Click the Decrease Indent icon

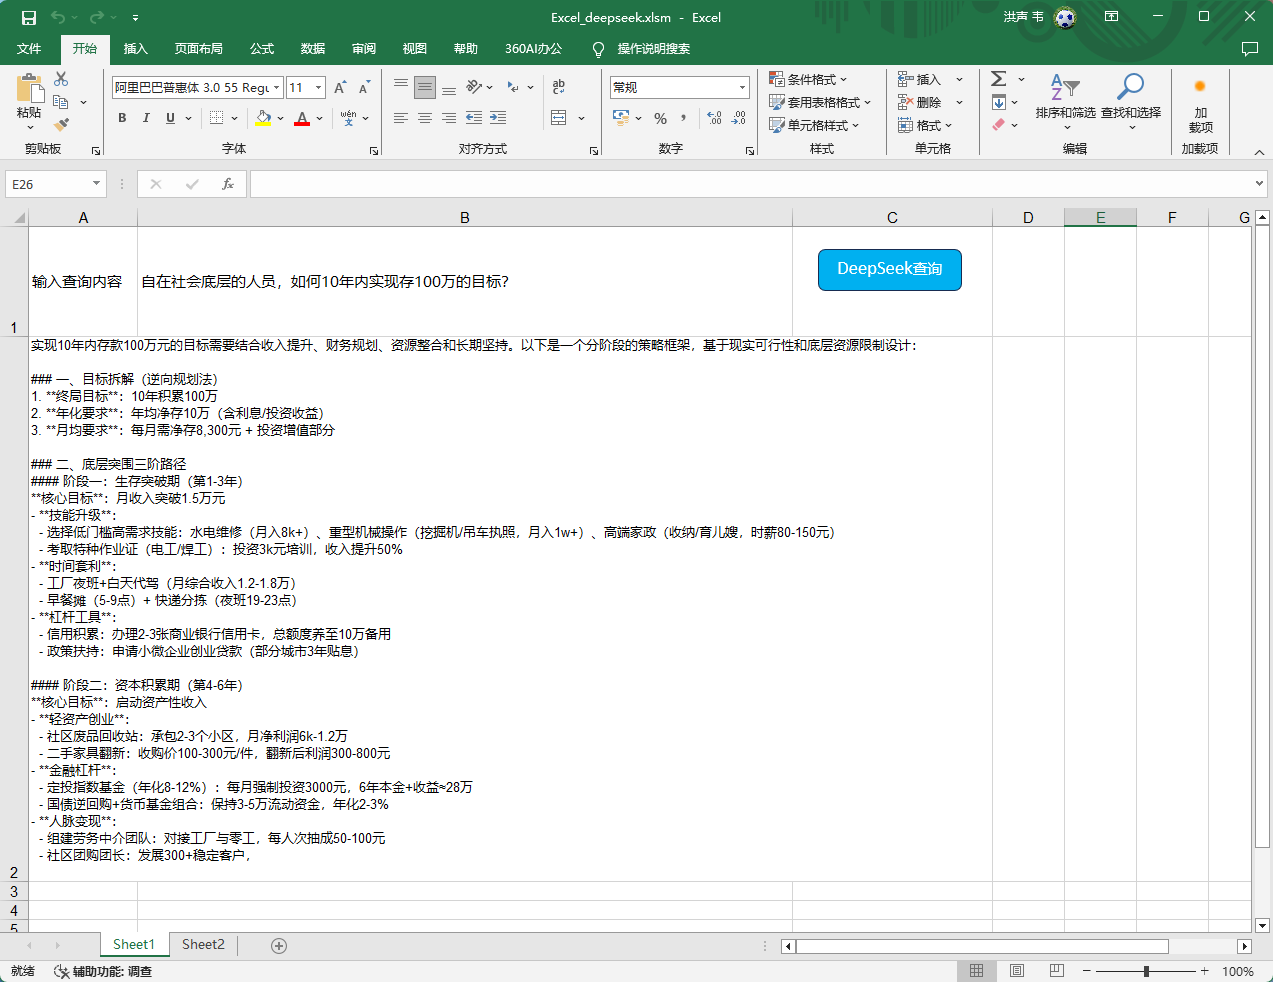point(474,118)
